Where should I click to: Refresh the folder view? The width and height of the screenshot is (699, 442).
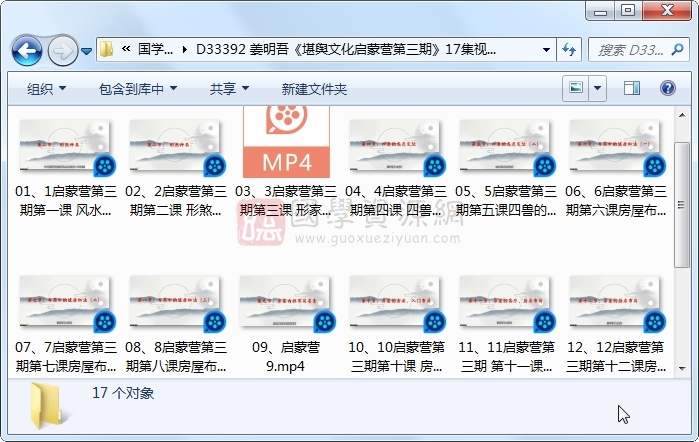click(568, 50)
